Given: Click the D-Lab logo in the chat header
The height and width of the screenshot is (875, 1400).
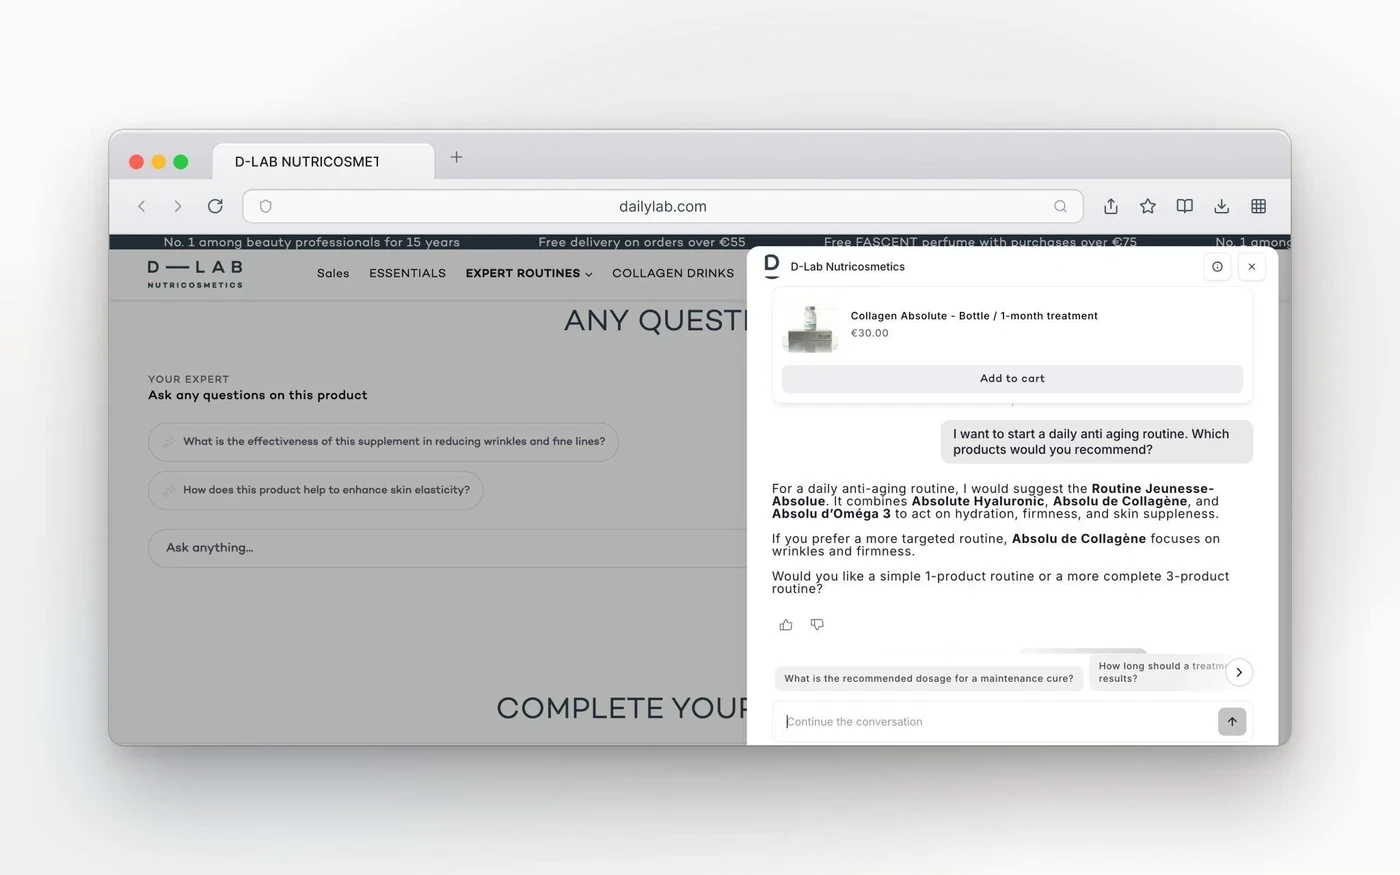Looking at the screenshot, I should [771, 265].
